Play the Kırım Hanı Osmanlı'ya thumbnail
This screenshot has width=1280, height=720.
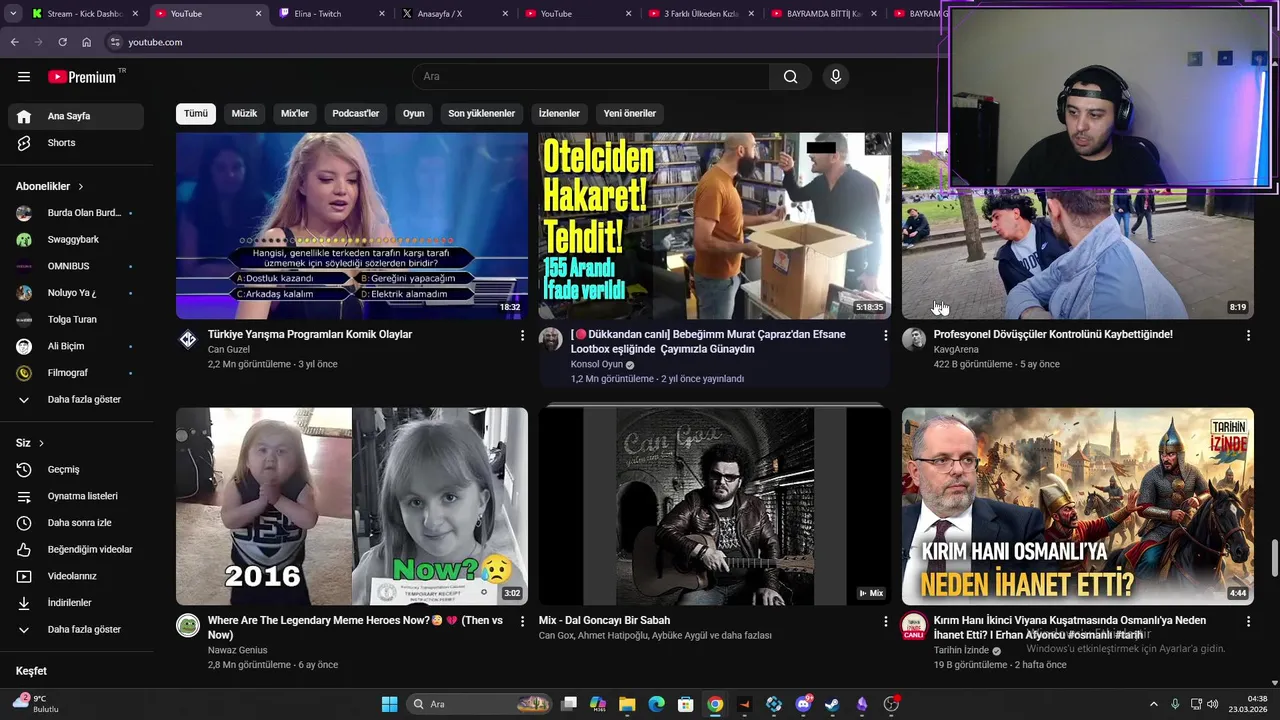coord(1078,506)
